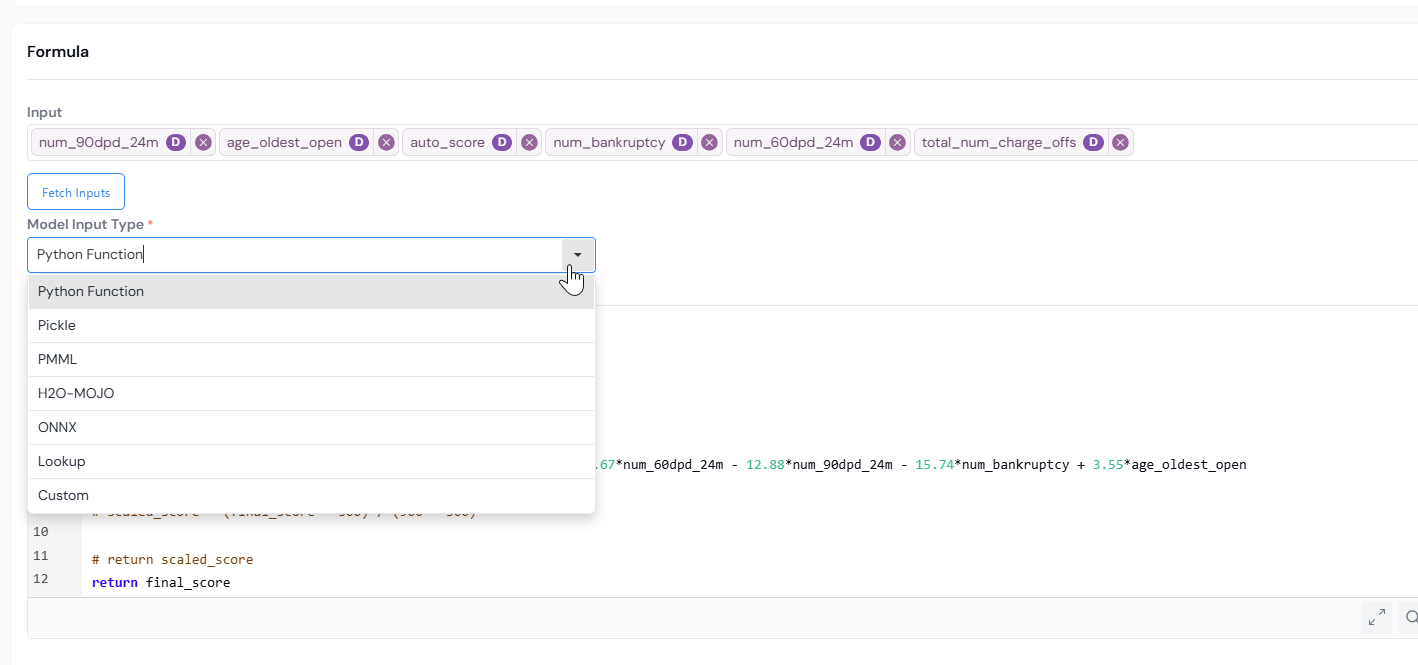
Task: Remove the total_num_charge_offs input tag
Action: pyautogui.click(x=1121, y=143)
